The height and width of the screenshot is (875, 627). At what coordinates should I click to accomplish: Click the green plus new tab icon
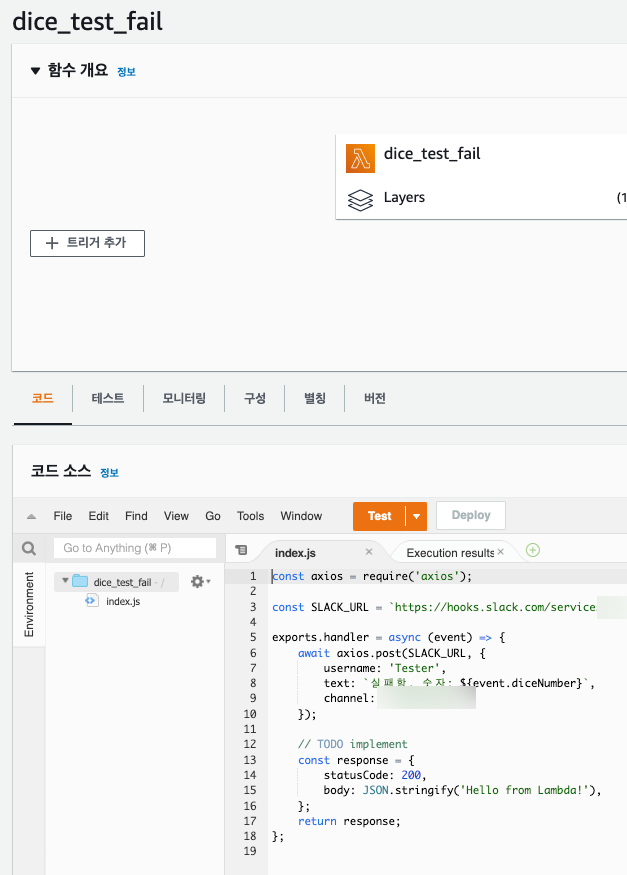coord(533,551)
